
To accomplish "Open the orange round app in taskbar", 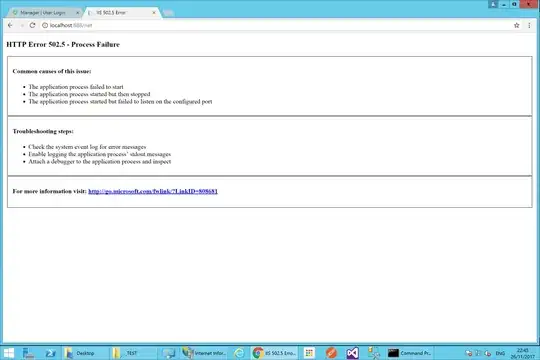I will point(331,353).
